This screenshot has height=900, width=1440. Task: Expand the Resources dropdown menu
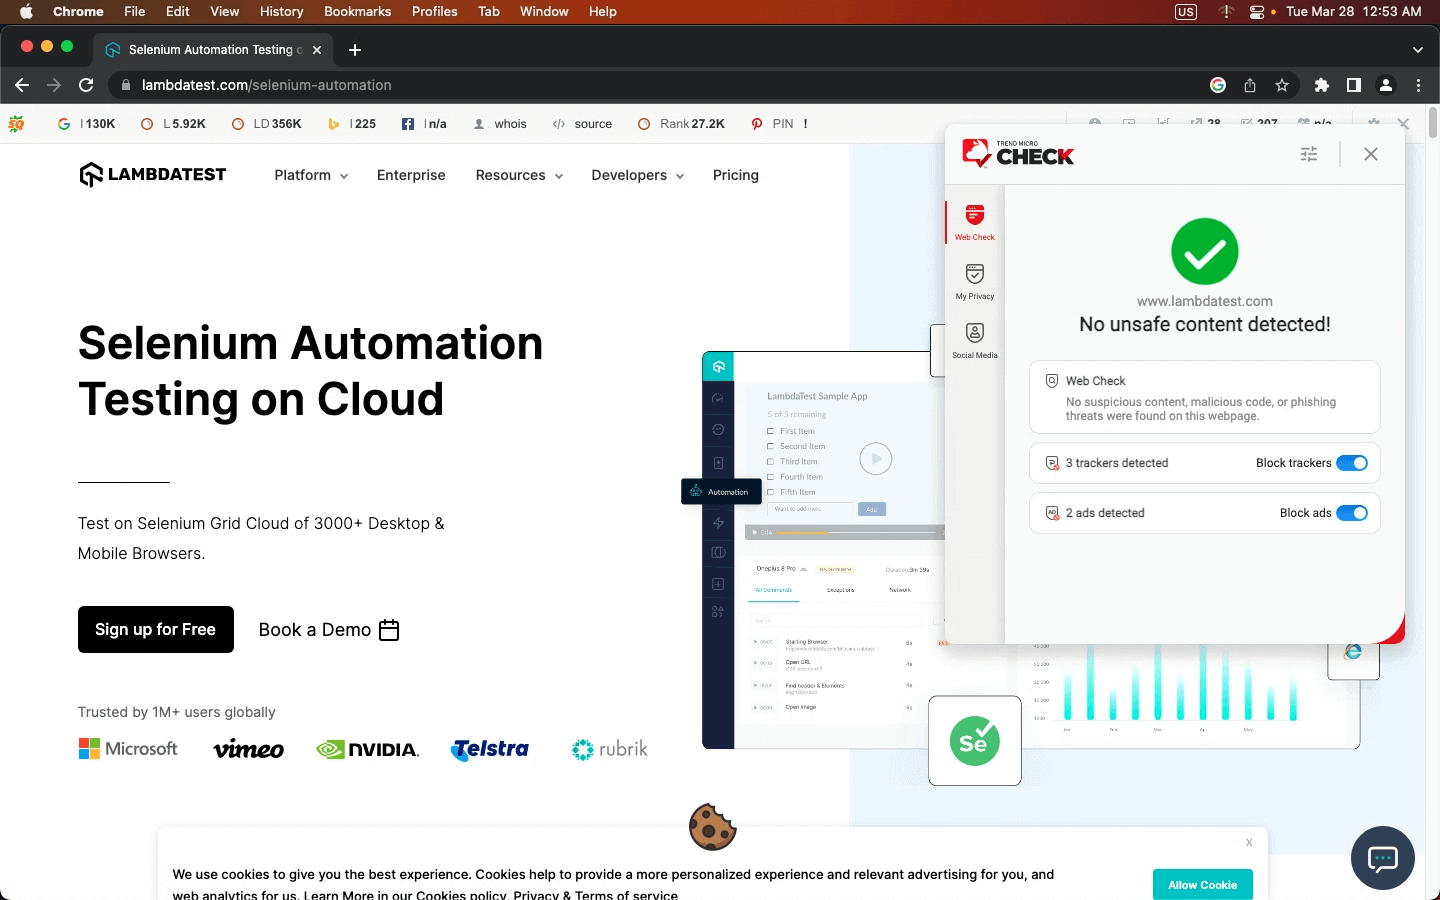(519, 175)
